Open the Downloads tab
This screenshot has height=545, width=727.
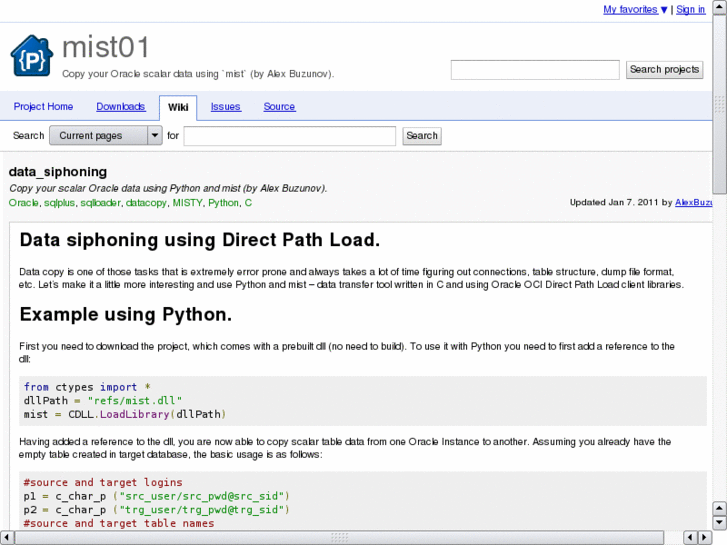pos(121,107)
